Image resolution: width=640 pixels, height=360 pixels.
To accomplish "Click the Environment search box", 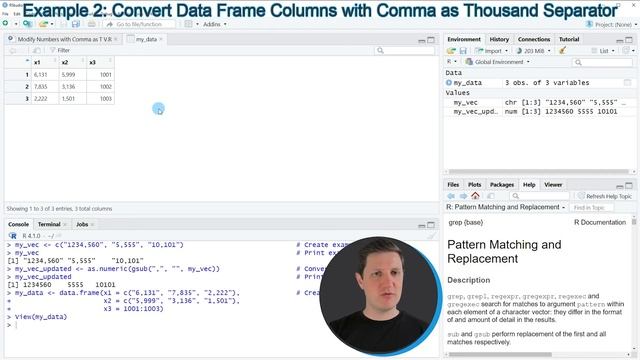I will (x=602, y=62).
